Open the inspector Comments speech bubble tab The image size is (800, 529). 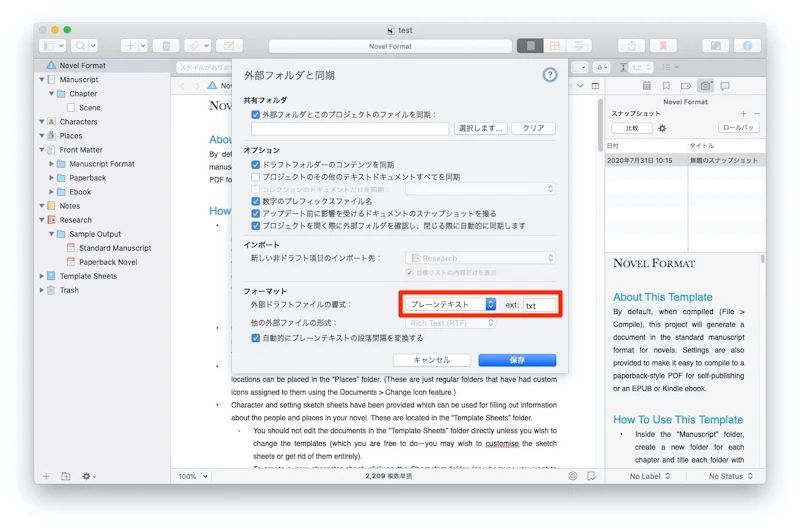724,86
